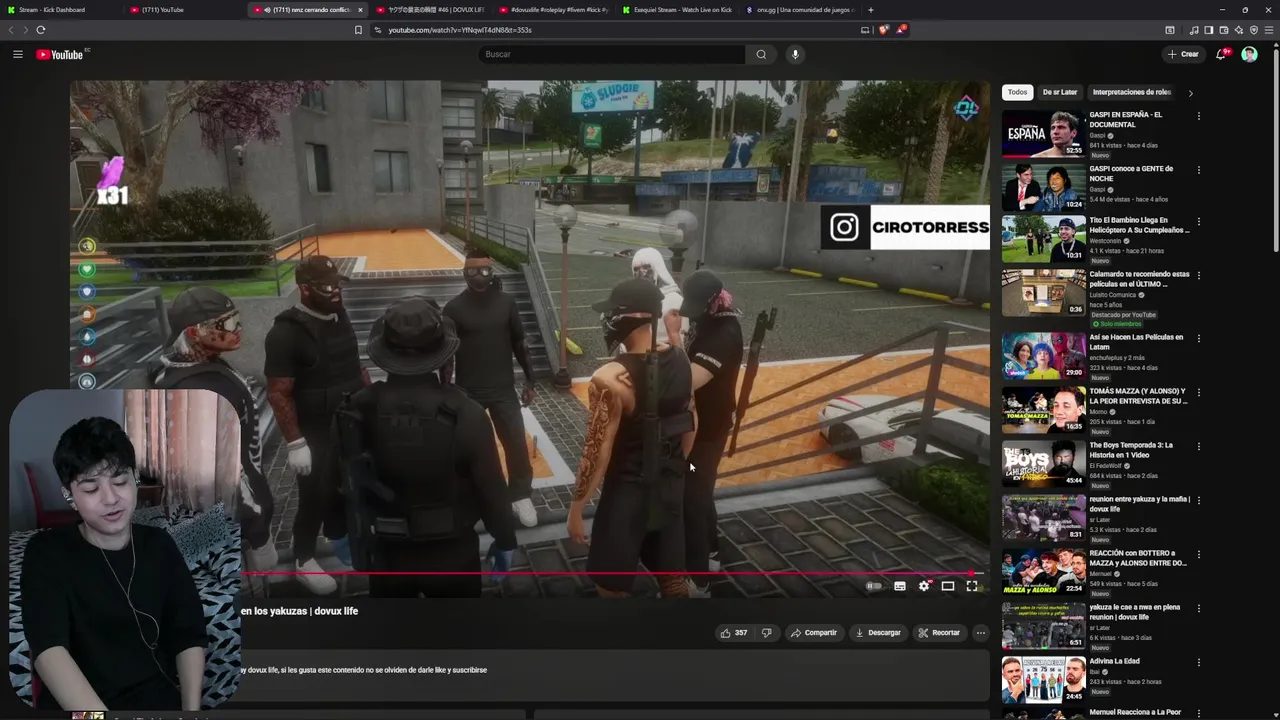Open yakuza le cae a nwa thumbnail
Image resolution: width=1280 pixels, height=720 pixels.
point(1043,625)
